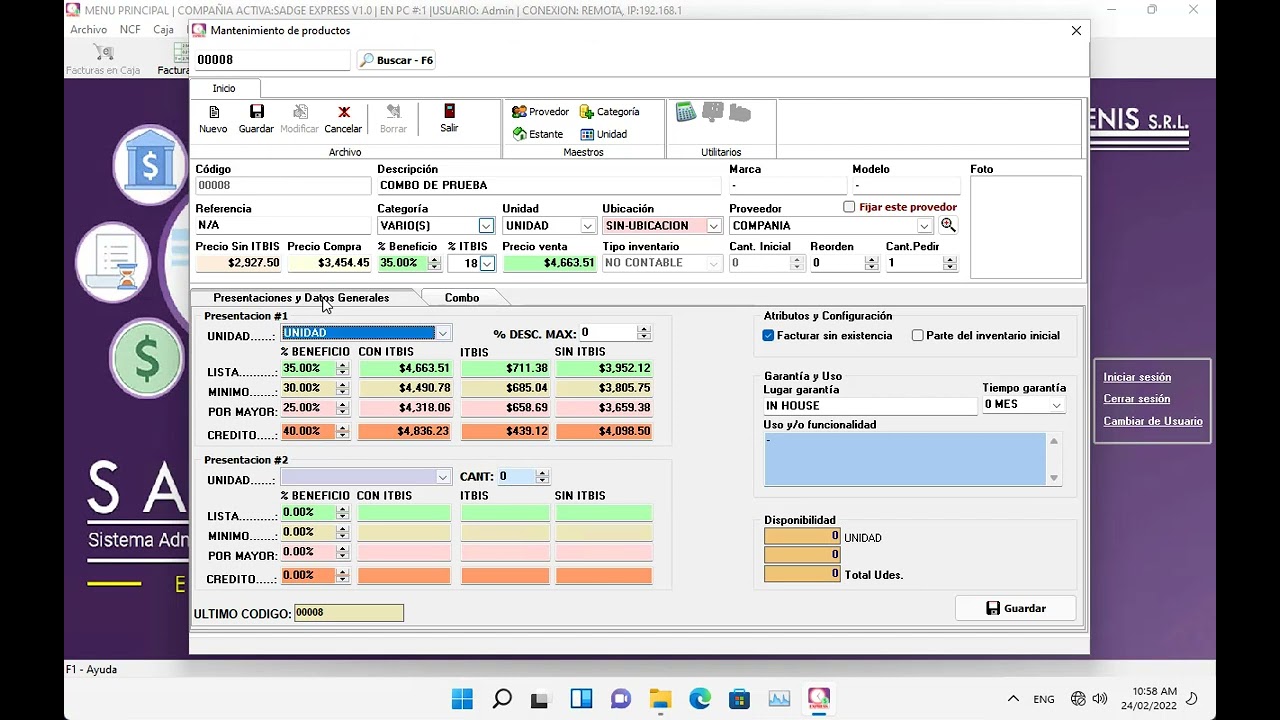Open File Explorer from the taskbar
Screen dimensions: 1280x720
(x=660, y=698)
